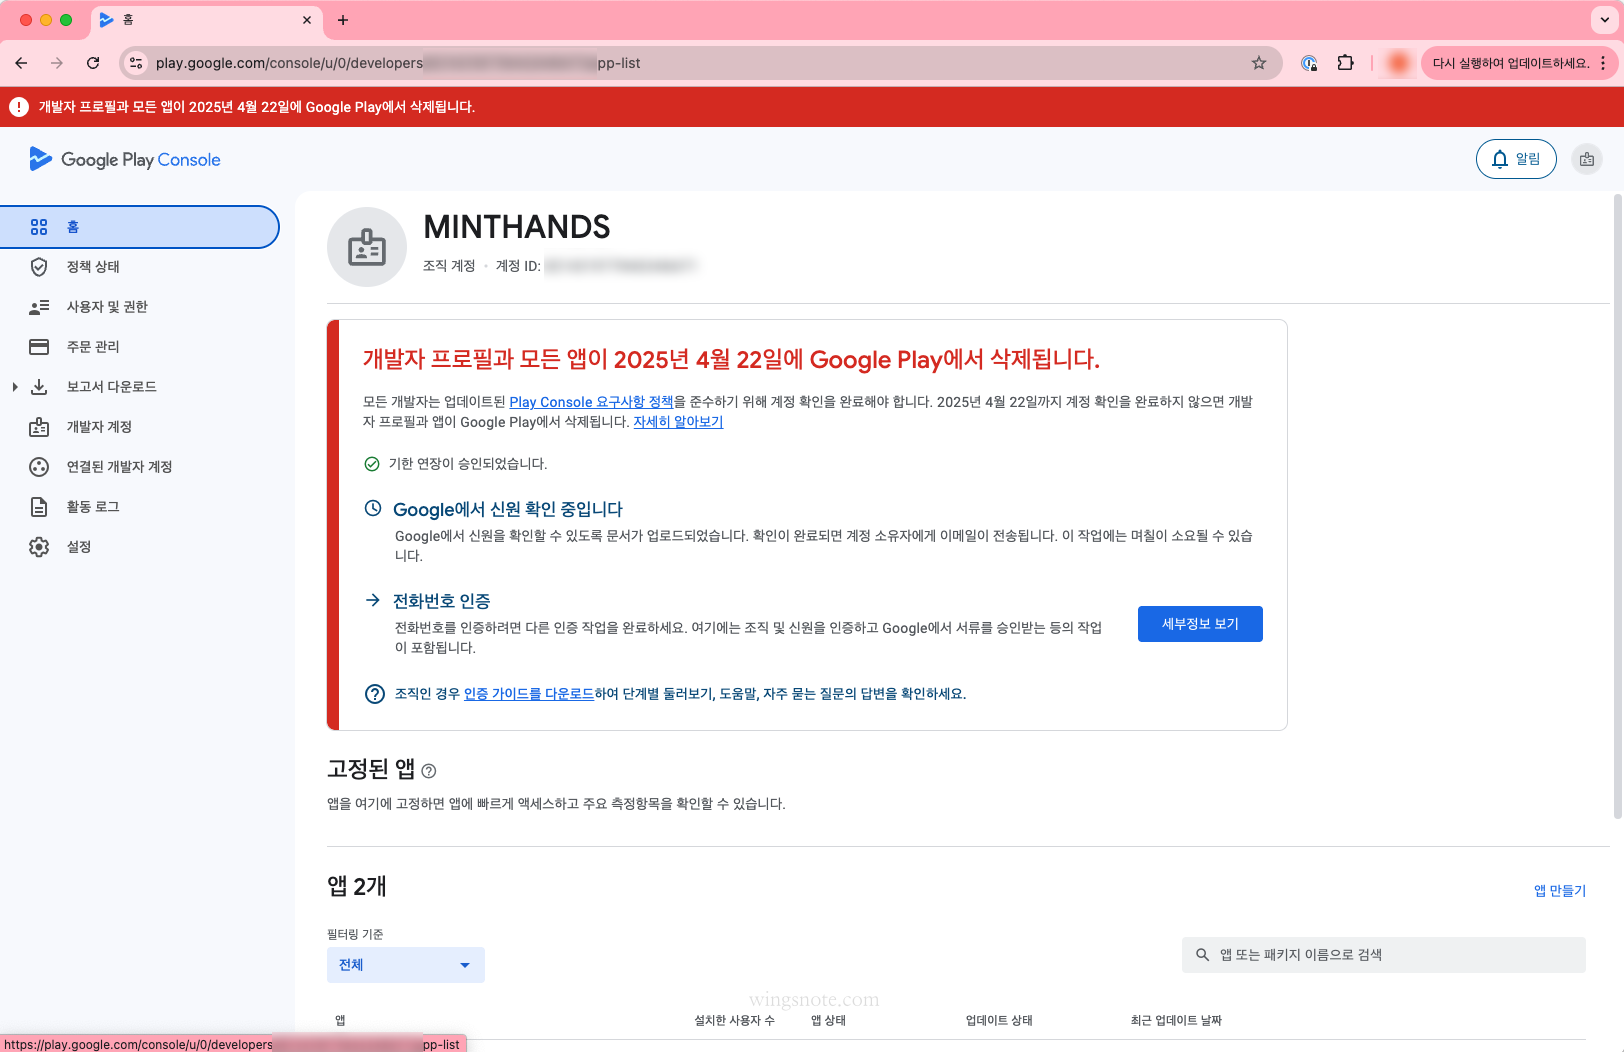Click the 설치한 사용자 수 column header
This screenshot has width=1624, height=1052.
pos(734,1021)
